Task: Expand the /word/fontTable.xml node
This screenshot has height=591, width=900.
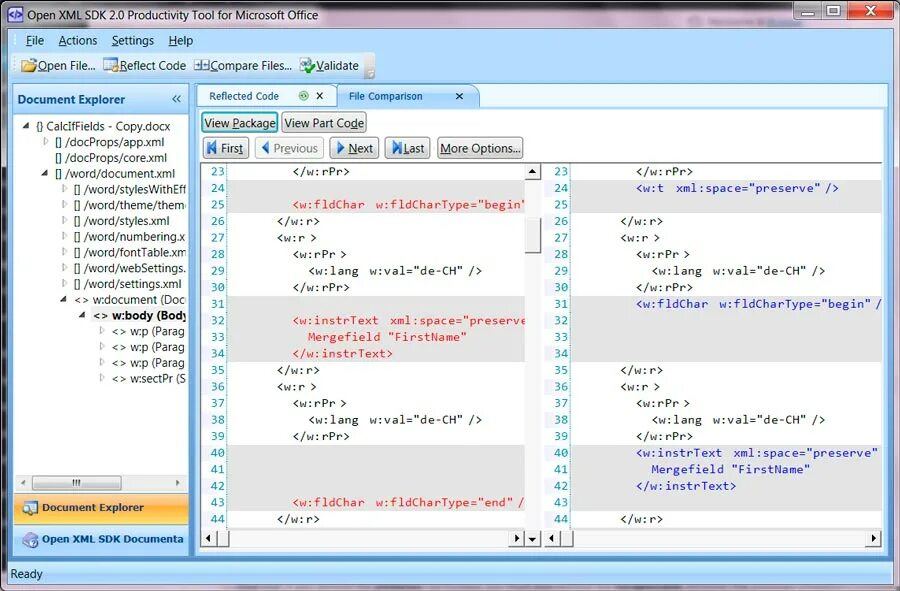Action: (64, 251)
